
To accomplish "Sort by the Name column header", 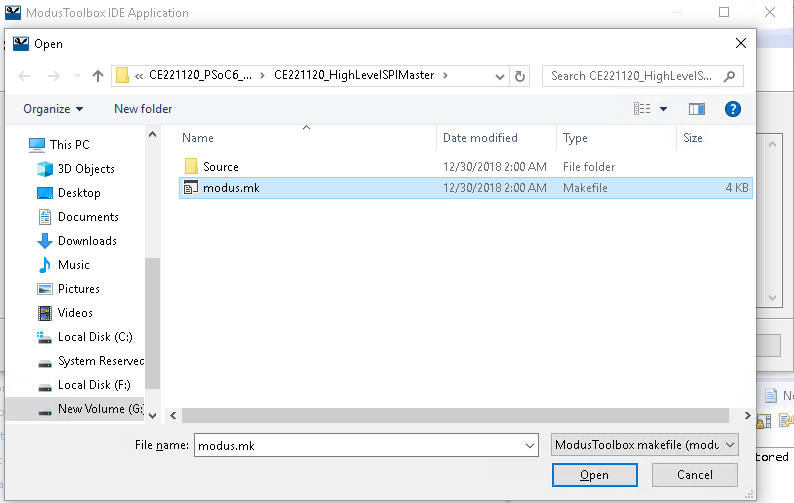I will (x=197, y=138).
